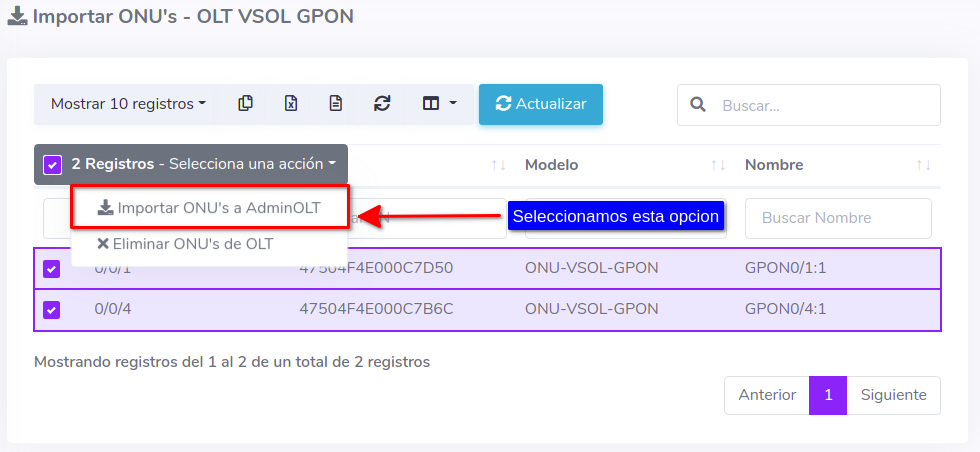The height and width of the screenshot is (452, 980).
Task: Open the column visibility icon menu
Action: (439, 104)
